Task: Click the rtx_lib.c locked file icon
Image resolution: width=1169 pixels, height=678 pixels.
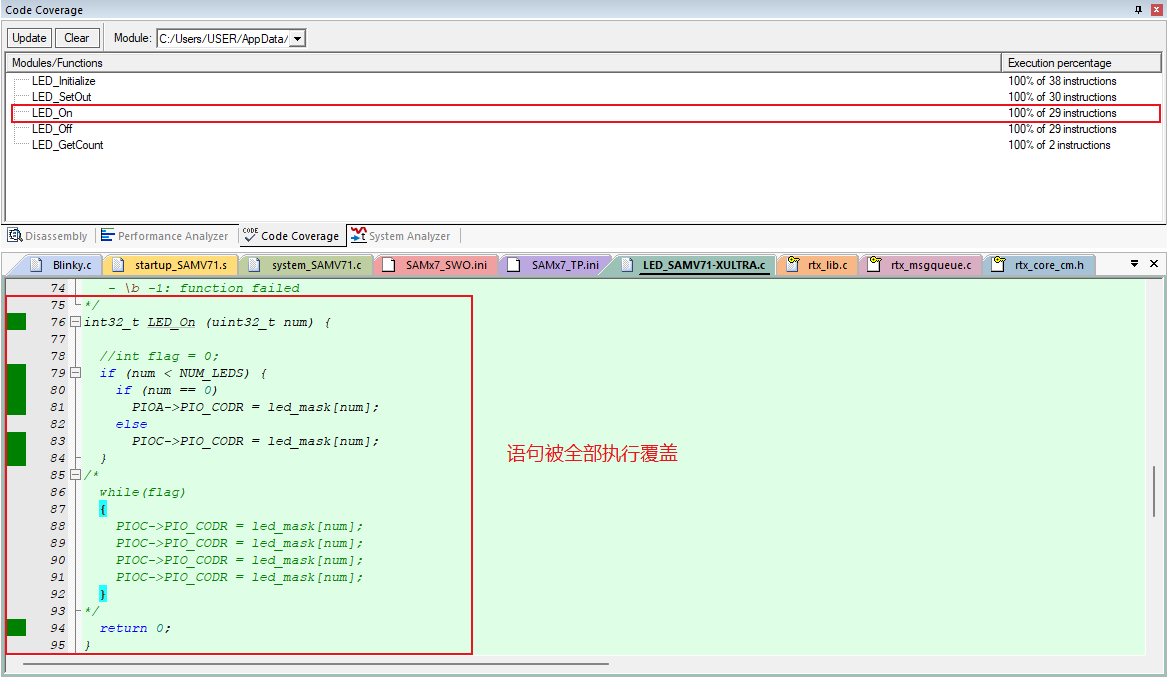Action: tap(793, 265)
